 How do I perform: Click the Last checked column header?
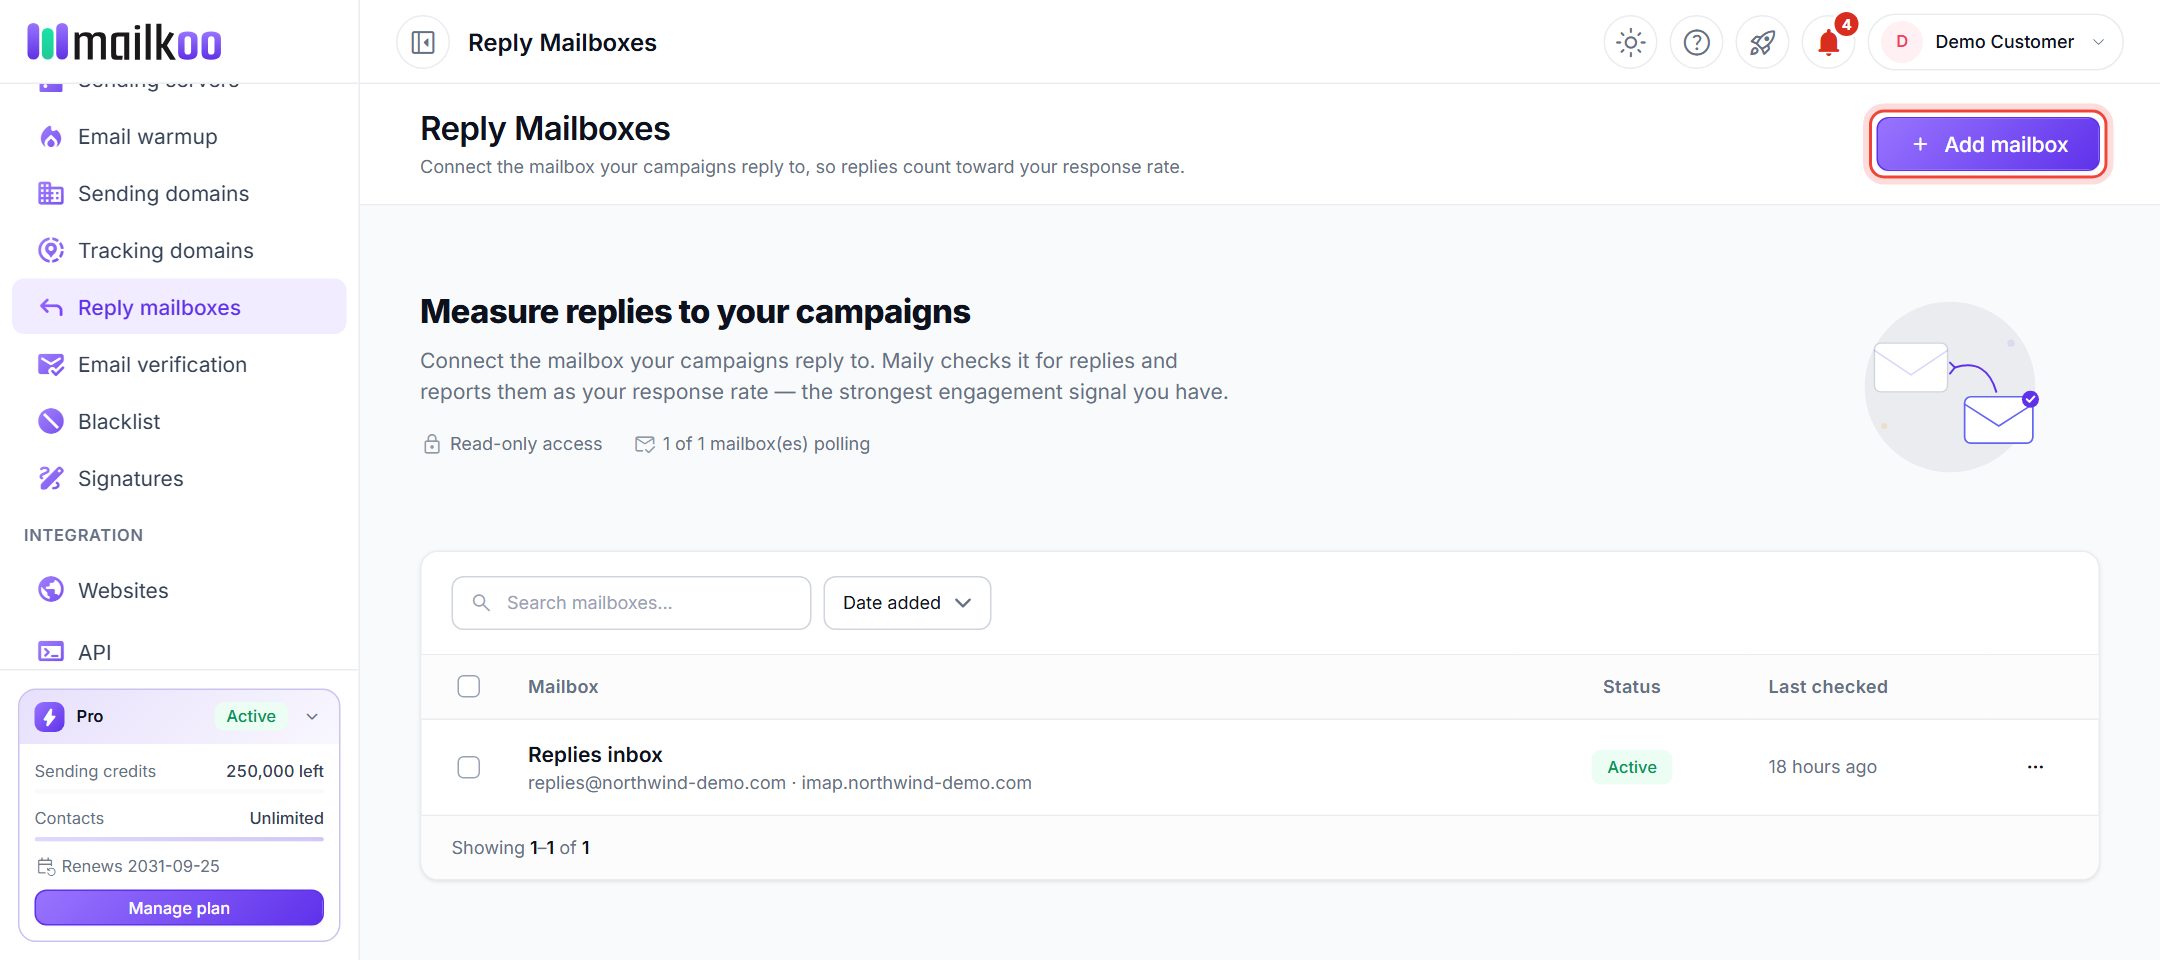click(x=1828, y=687)
